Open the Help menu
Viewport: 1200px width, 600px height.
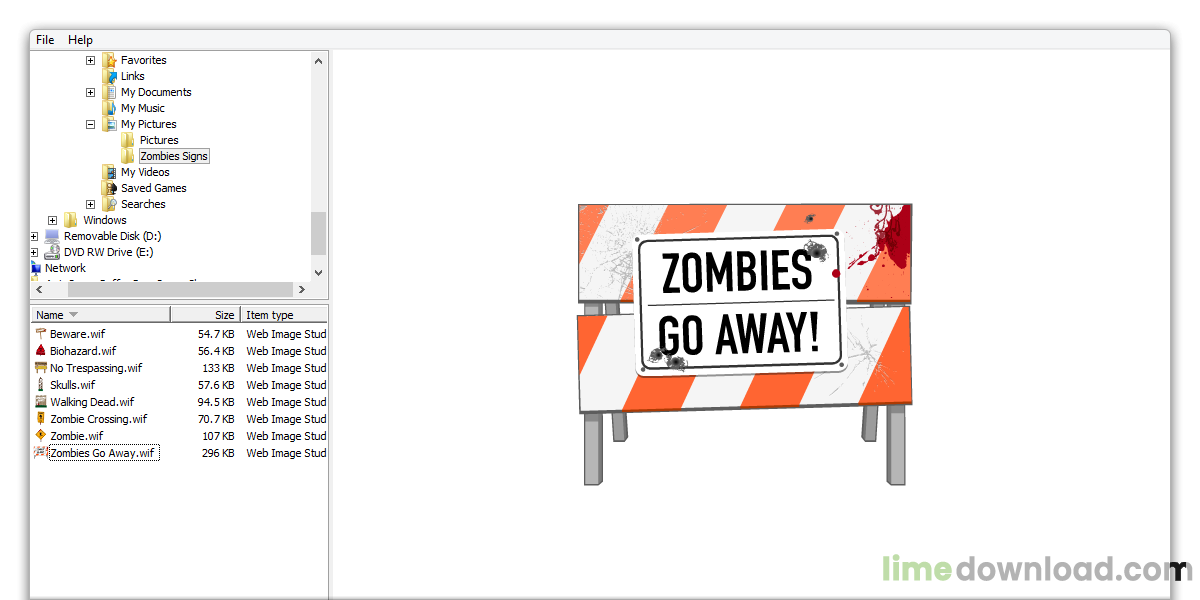80,40
